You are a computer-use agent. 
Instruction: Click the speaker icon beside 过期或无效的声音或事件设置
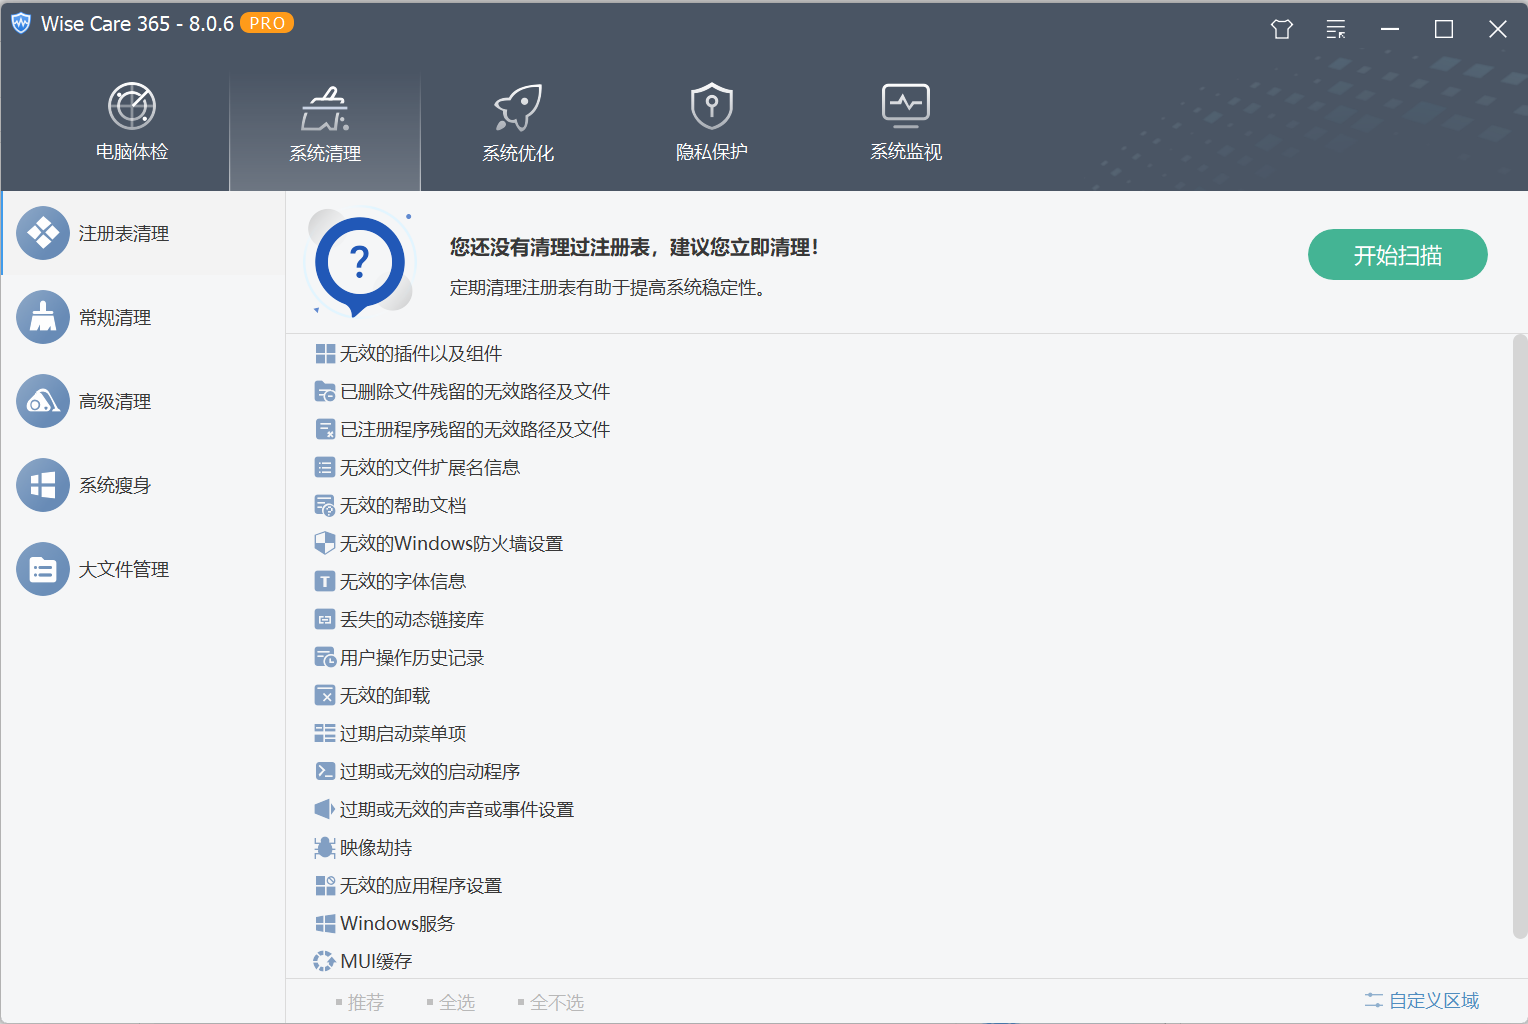(325, 809)
